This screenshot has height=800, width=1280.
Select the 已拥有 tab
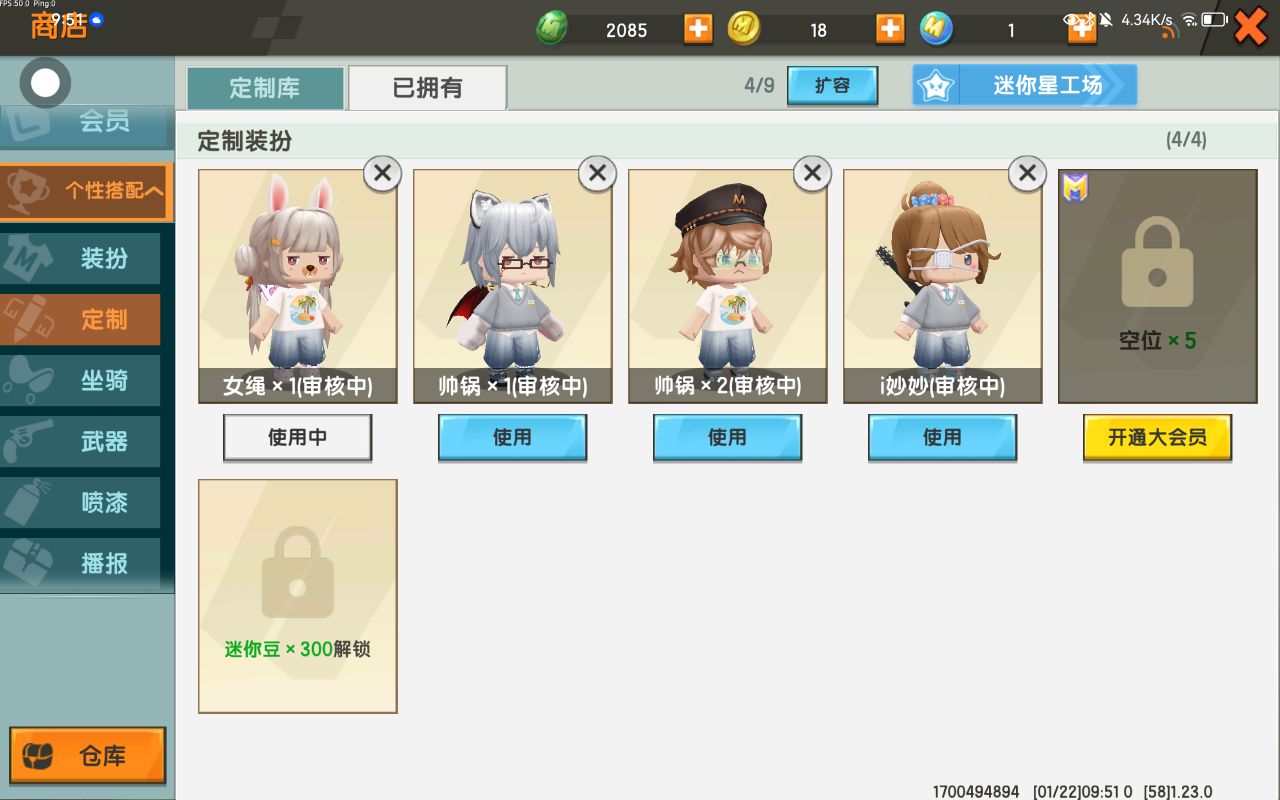tap(427, 88)
